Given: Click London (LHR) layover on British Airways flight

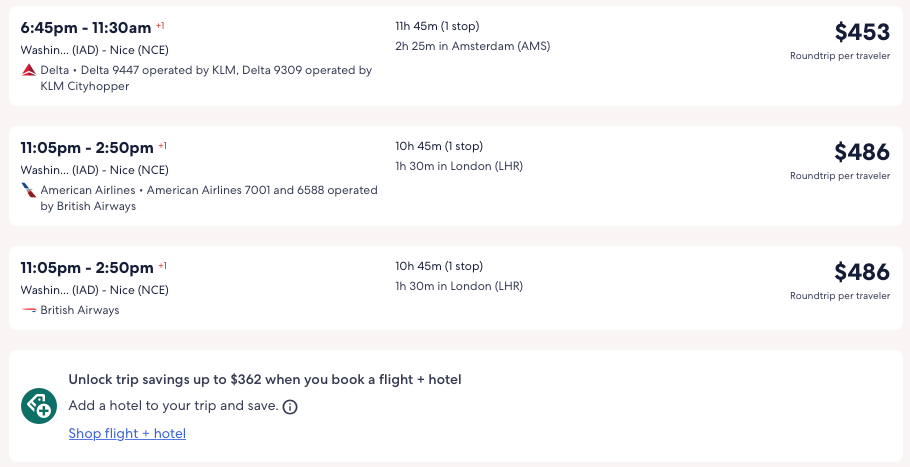Looking at the screenshot, I should (459, 286).
